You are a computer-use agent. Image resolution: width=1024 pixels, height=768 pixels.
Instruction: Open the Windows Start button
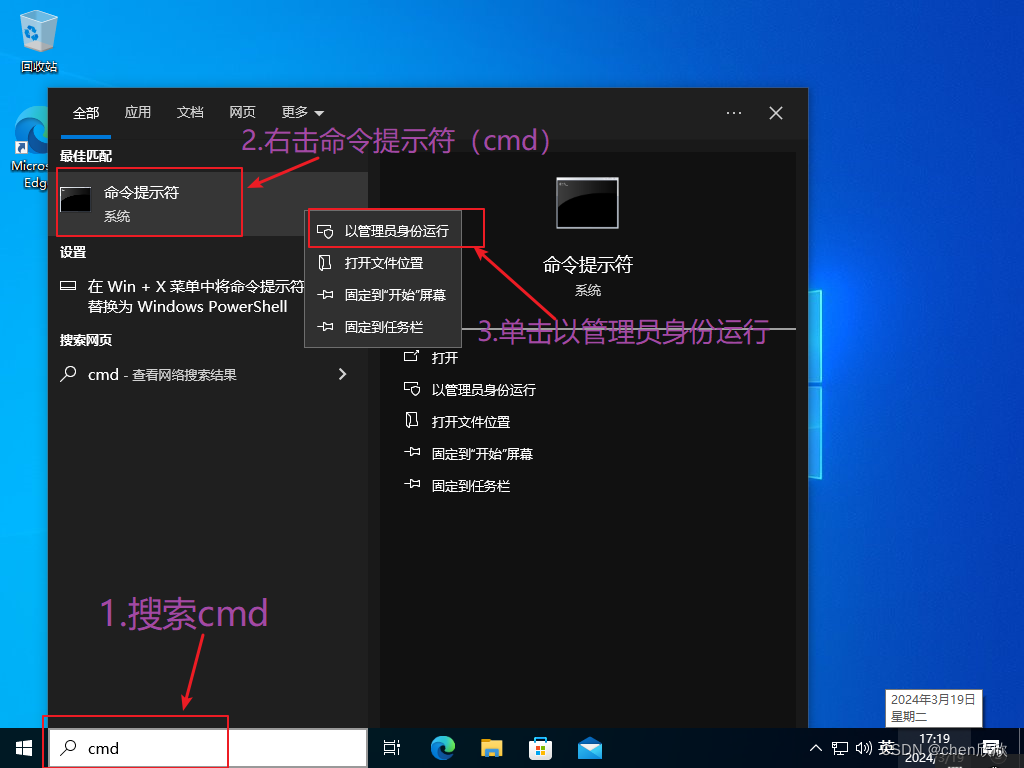pyautogui.click(x=24, y=748)
